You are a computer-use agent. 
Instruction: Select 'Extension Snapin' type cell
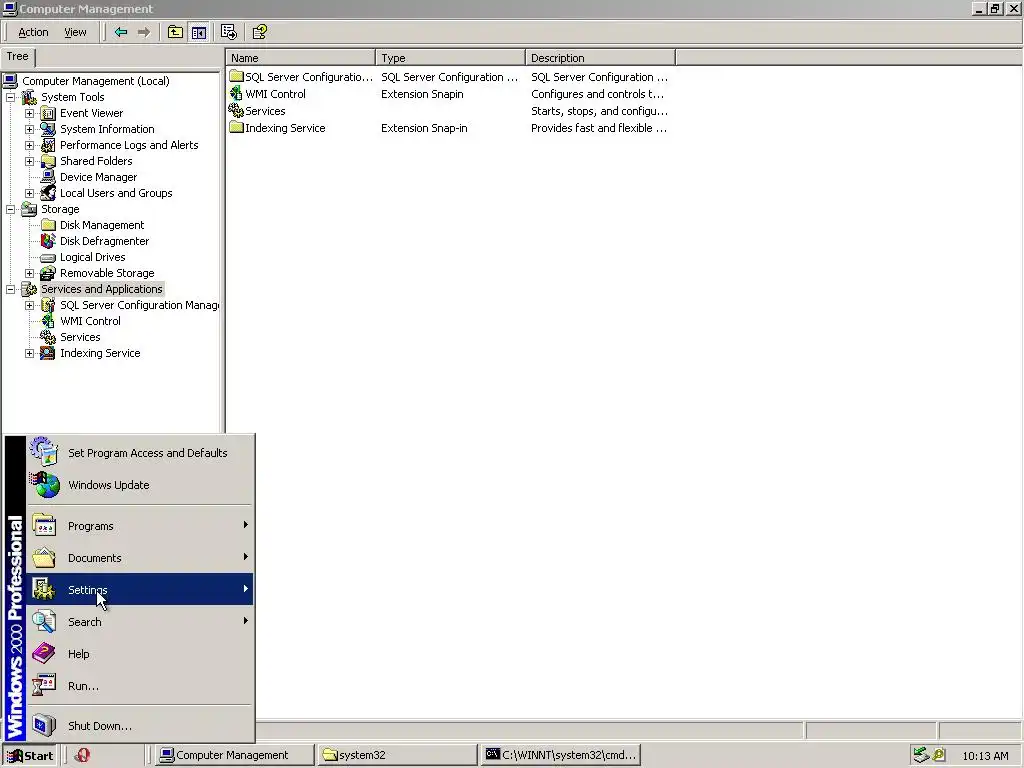pyautogui.click(x=422, y=94)
